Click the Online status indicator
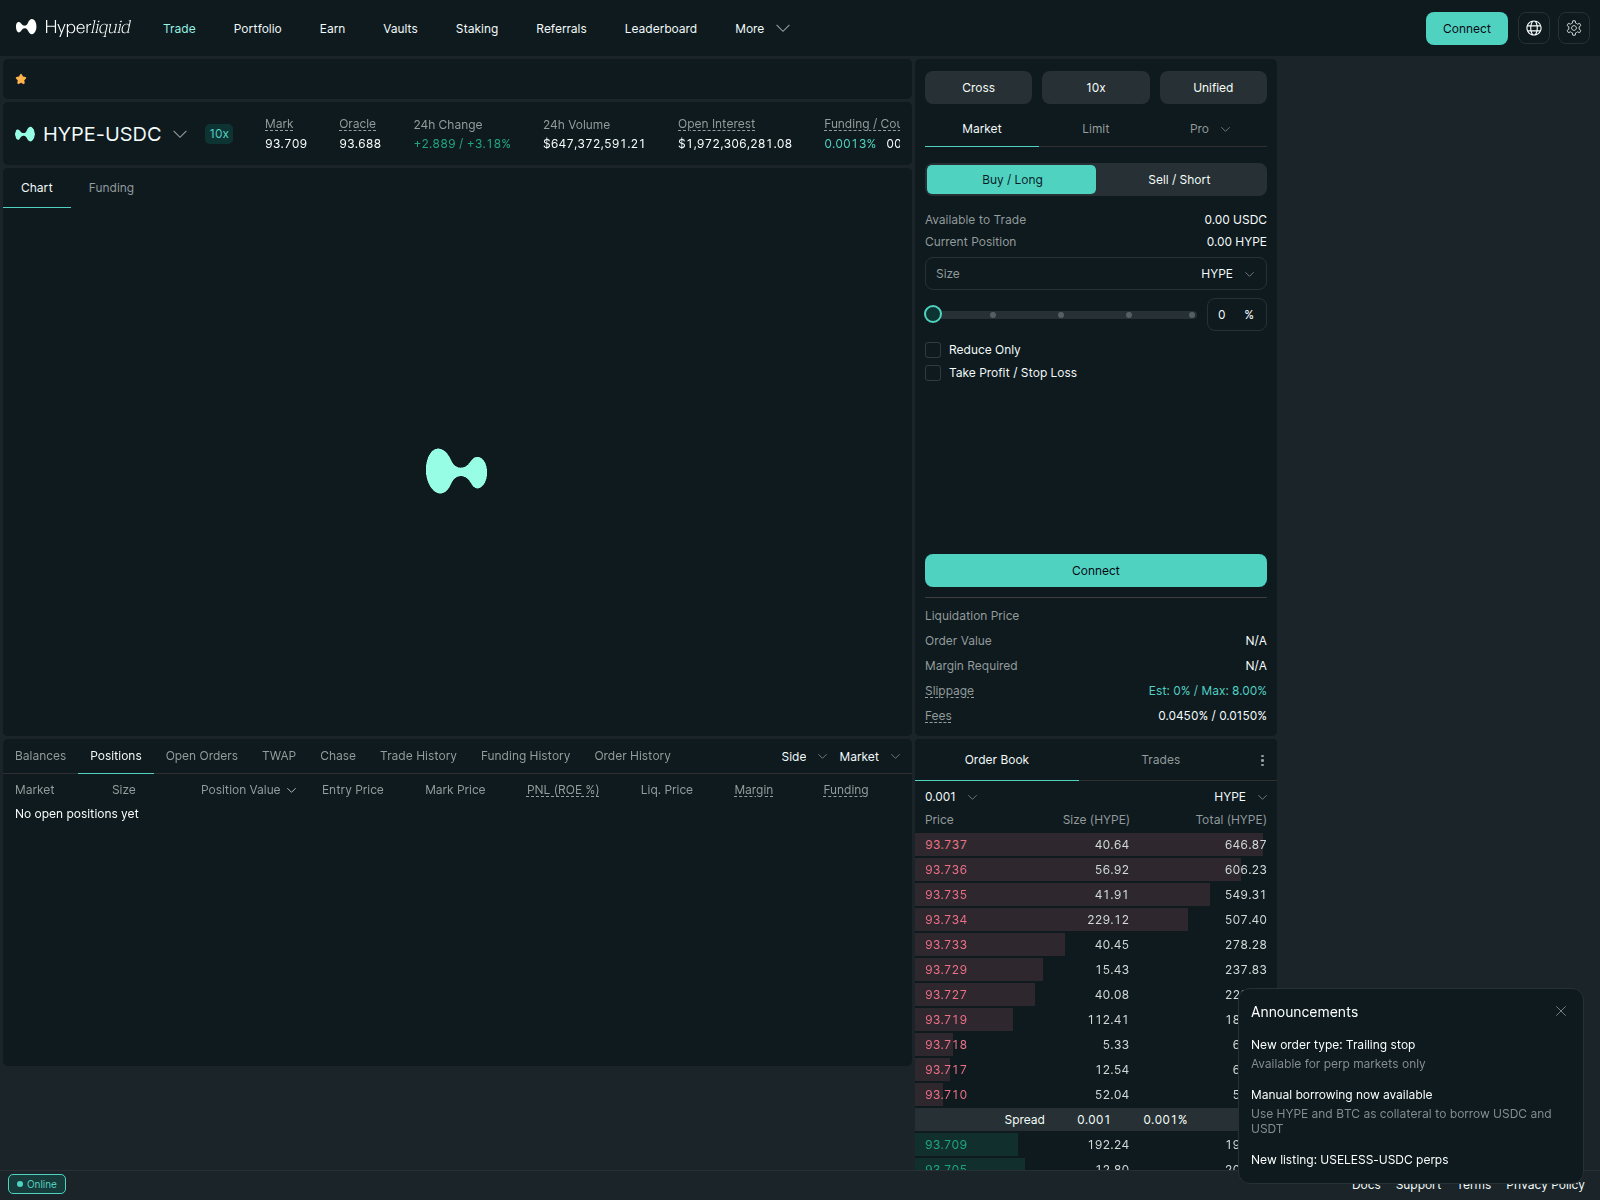This screenshot has width=1600, height=1200. tap(37, 1184)
